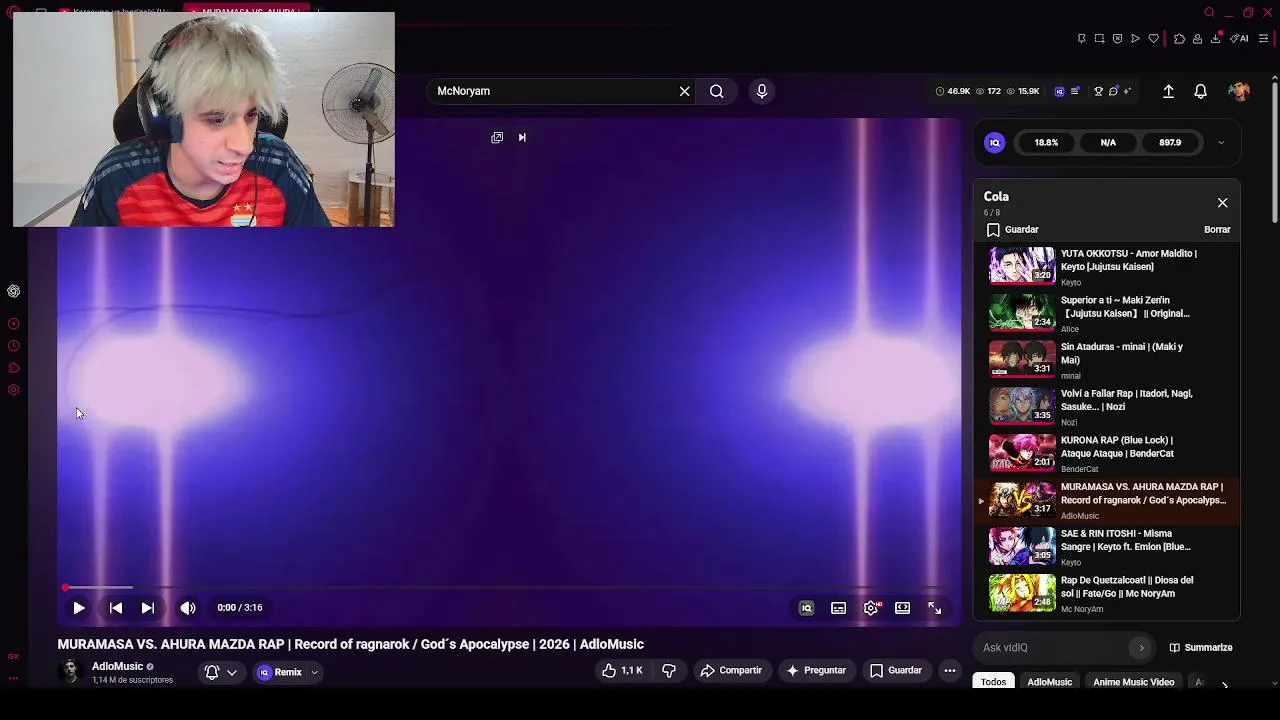Open the AdloMusic channel name link
Image resolution: width=1280 pixels, height=720 pixels.
pyautogui.click(x=117, y=667)
